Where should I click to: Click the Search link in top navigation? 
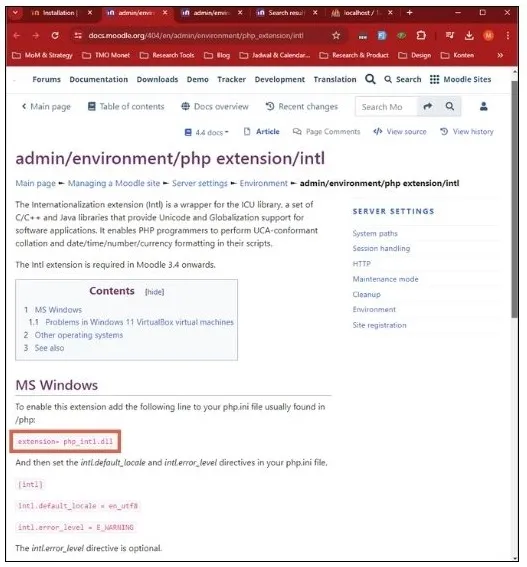(403, 79)
